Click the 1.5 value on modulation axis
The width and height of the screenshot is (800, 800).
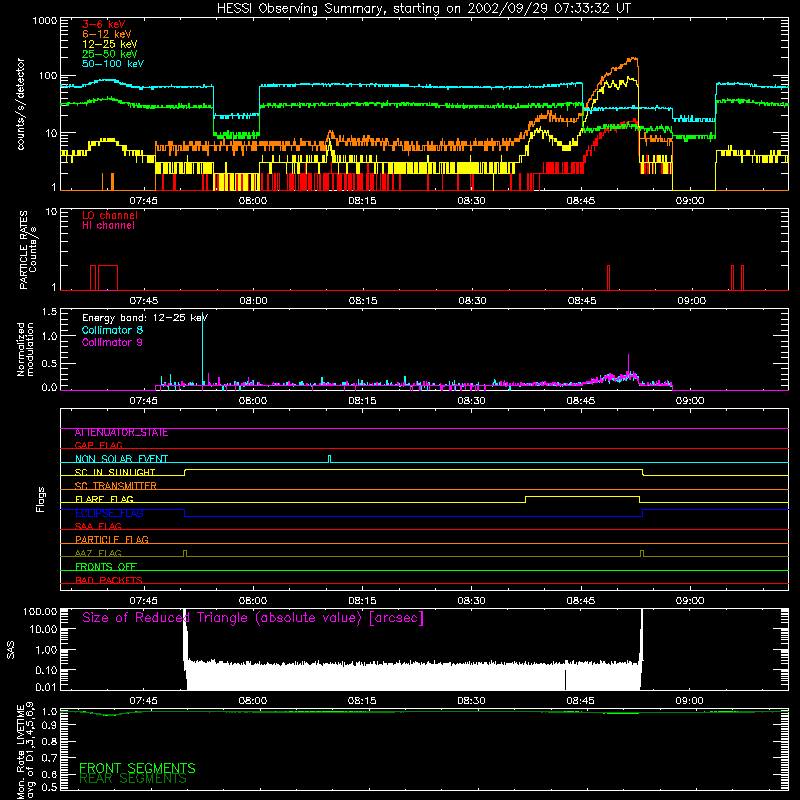coord(49,312)
